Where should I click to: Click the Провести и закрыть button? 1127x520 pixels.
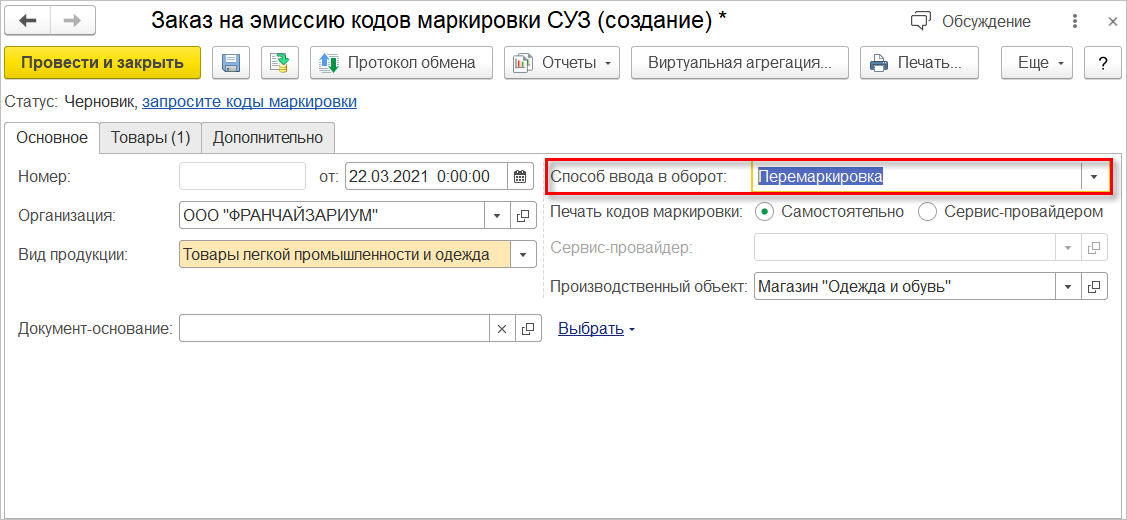tap(102, 63)
